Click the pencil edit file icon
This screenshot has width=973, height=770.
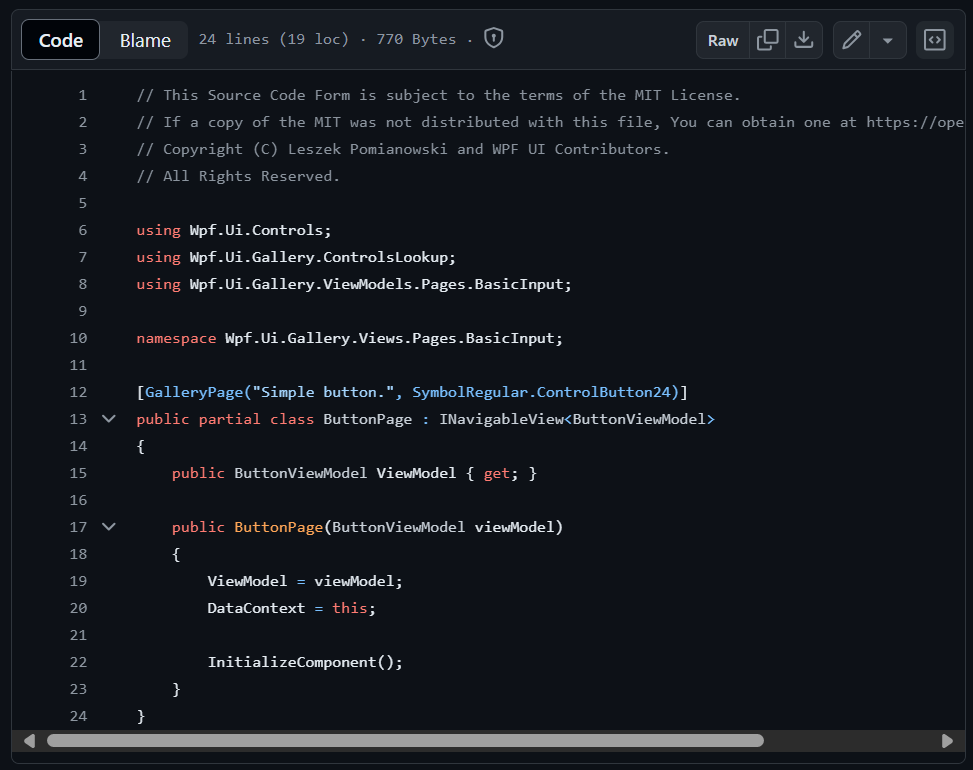click(x=852, y=40)
